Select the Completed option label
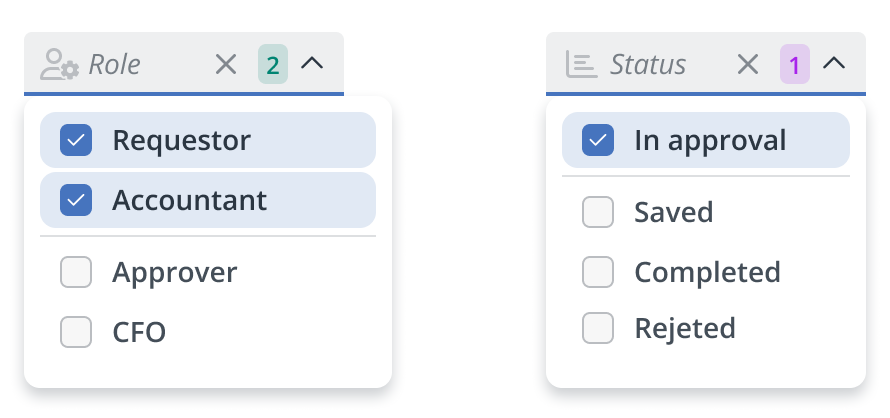This screenshot has height=418, width=890. 707,272
